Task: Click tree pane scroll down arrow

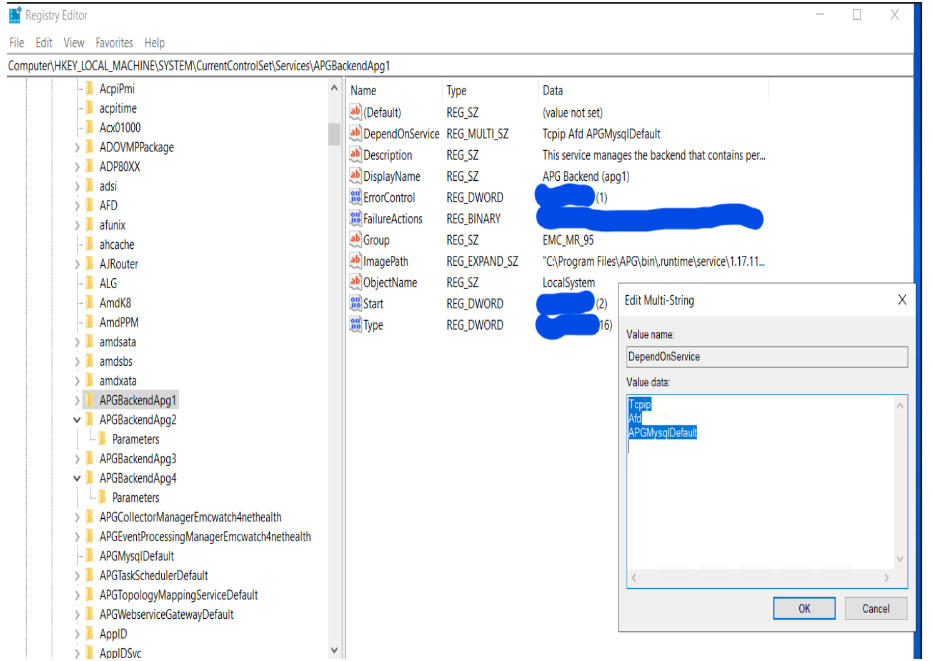Action: pos(334,650)
